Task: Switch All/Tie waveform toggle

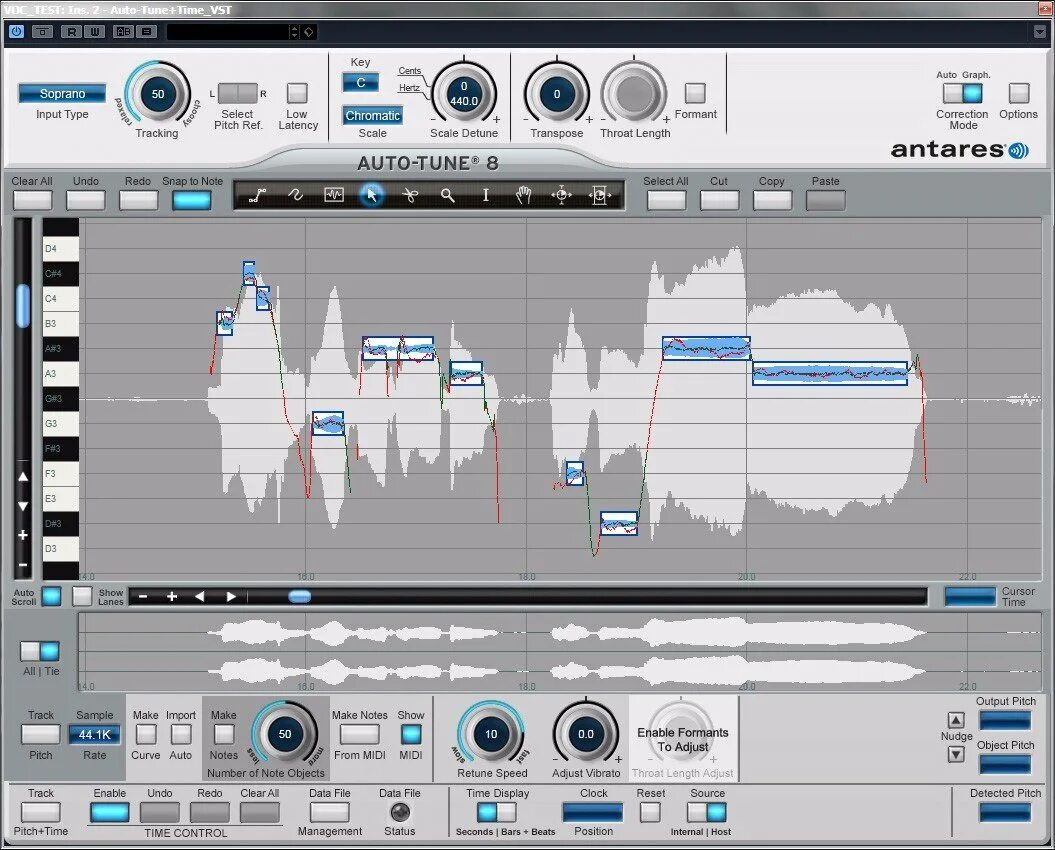Action: tap(40, 651)
